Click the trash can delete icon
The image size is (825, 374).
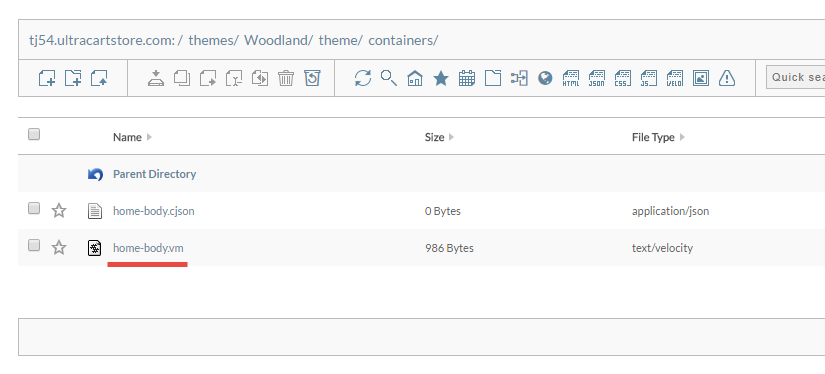click(x=286, y=78)
